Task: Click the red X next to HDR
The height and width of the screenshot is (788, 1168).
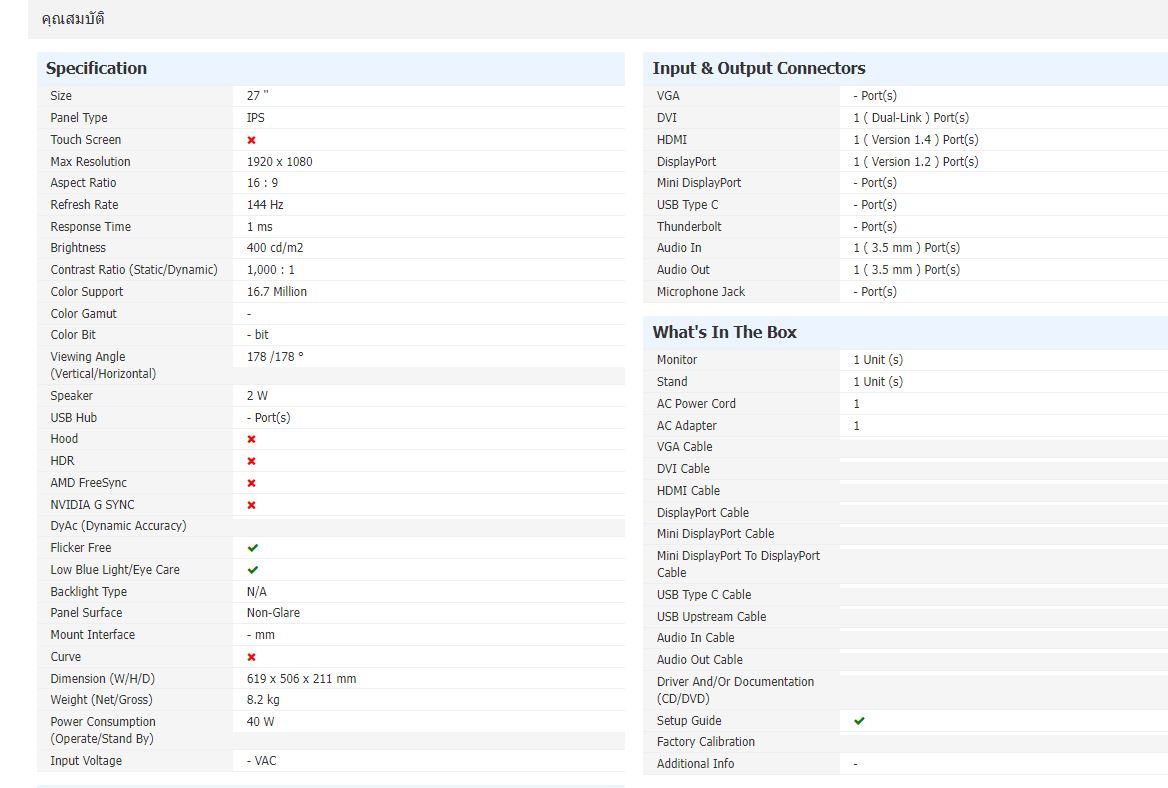Action: [x=251, y=461]
